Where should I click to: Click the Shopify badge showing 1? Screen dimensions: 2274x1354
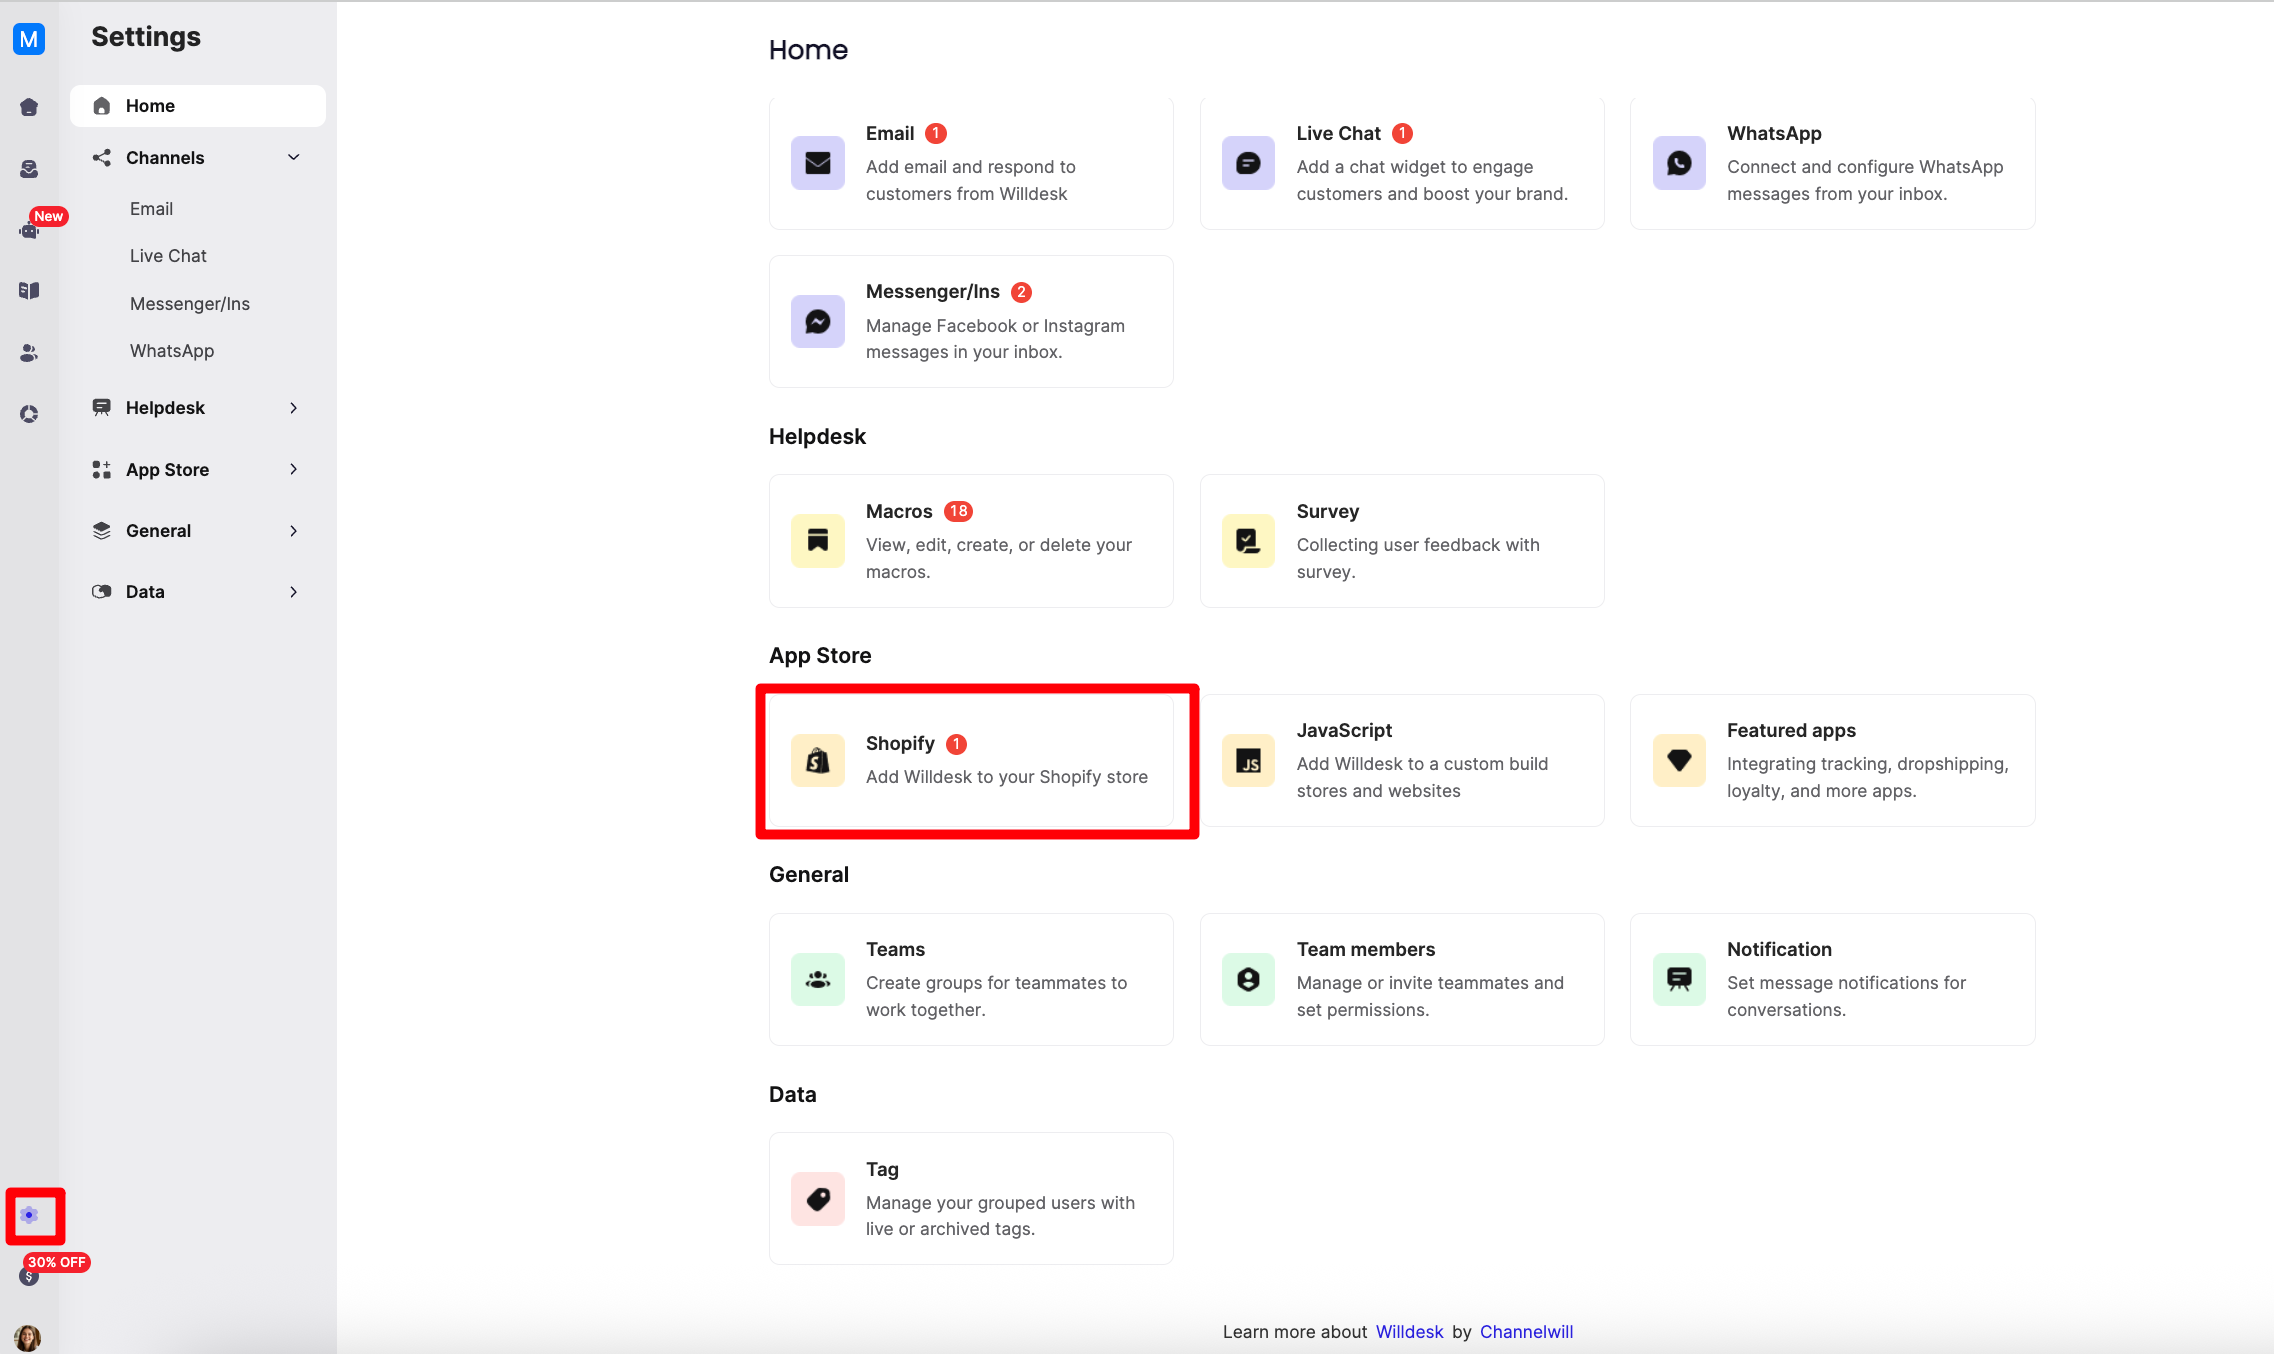pos(957,744)
